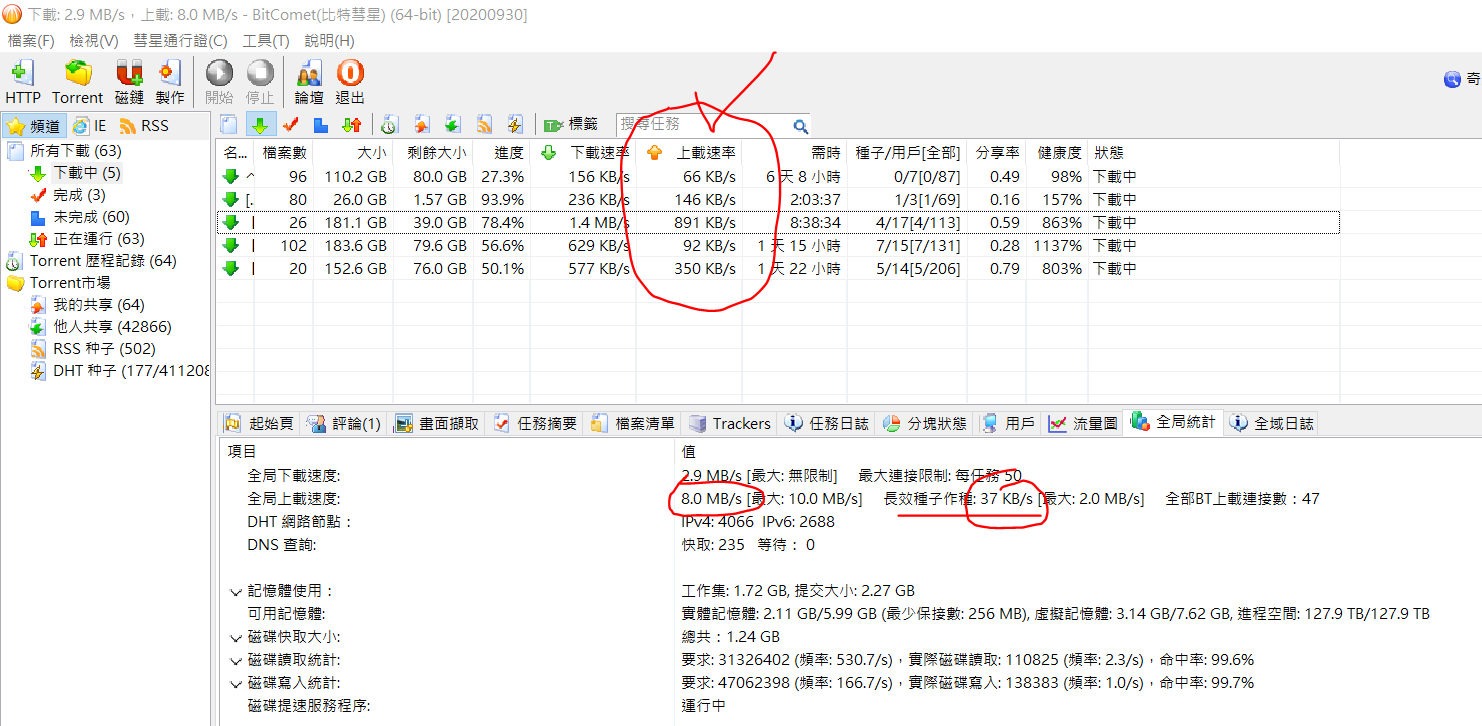The image size is (1482, 726).
Task: Open the torrent maker (製作)
Action: tap(170, 82)
